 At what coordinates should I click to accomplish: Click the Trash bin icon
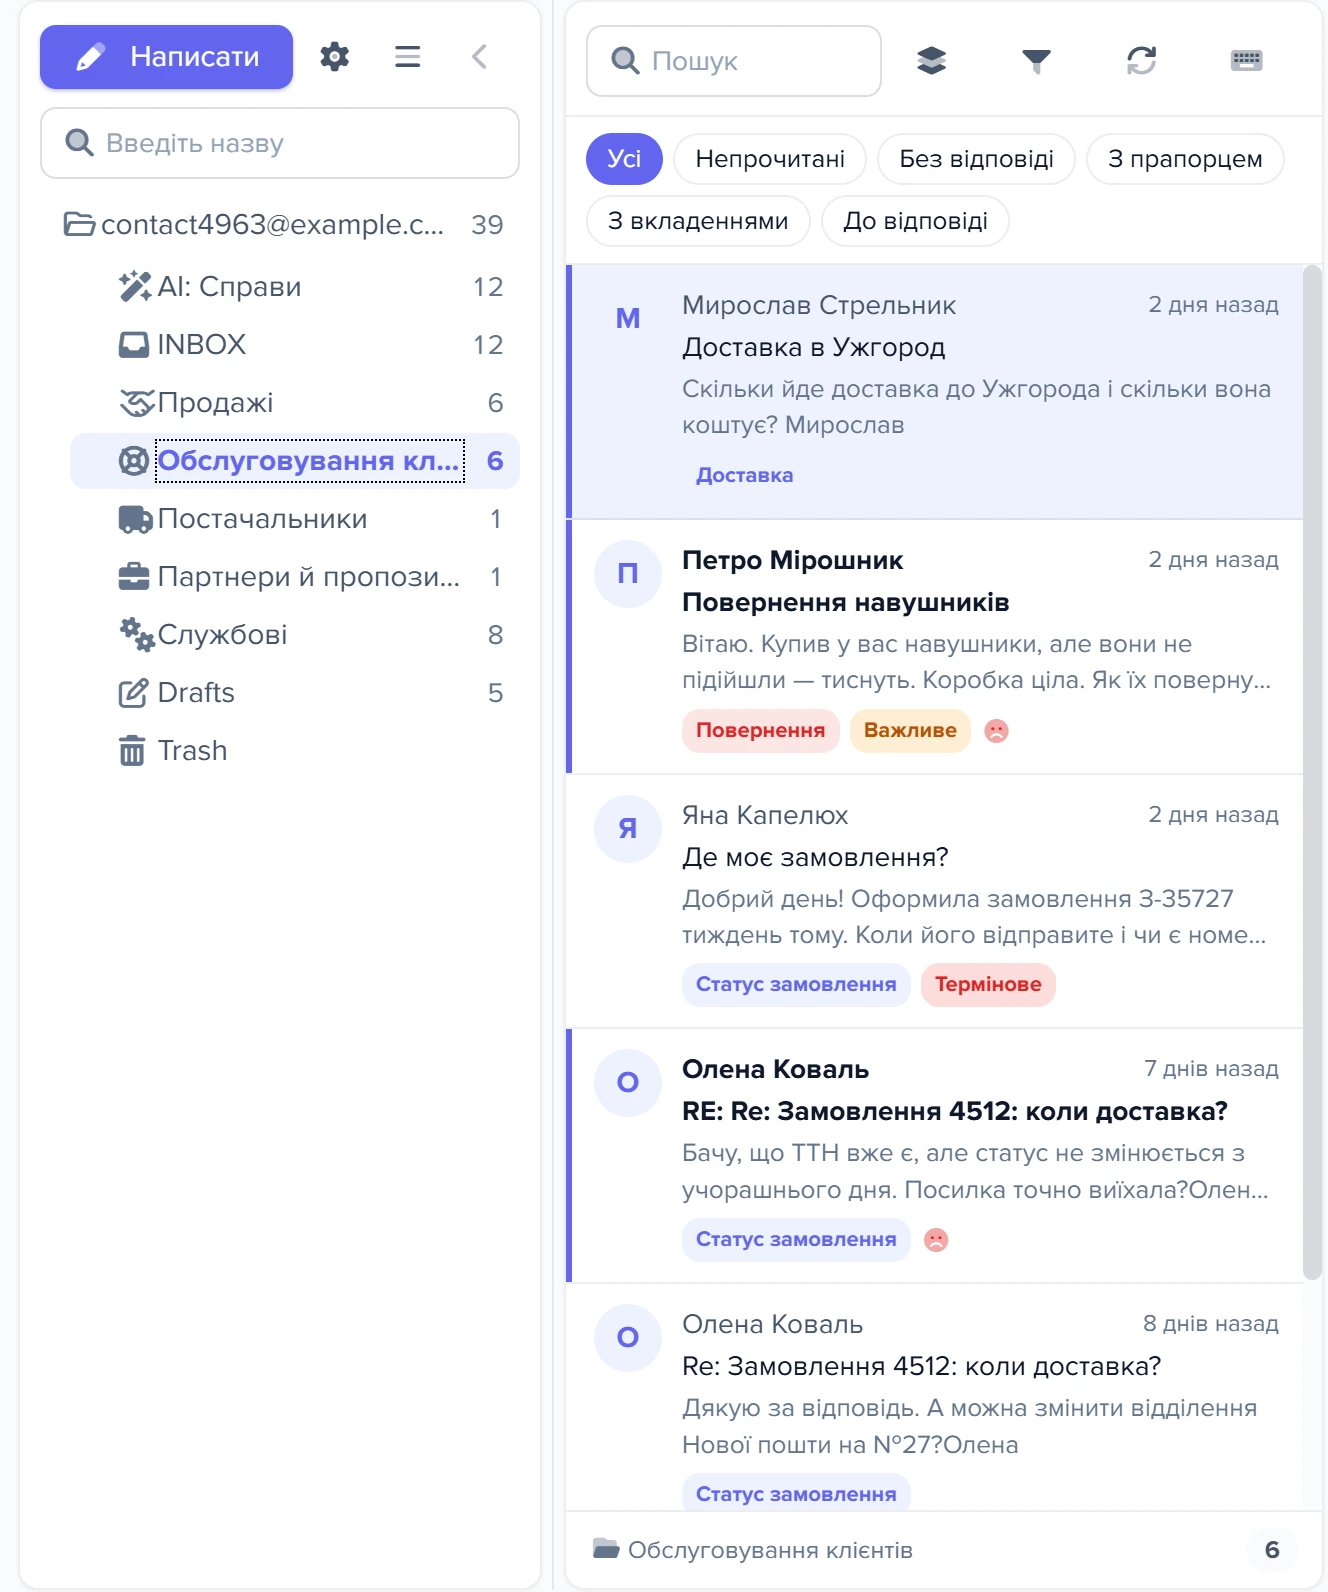132,751
